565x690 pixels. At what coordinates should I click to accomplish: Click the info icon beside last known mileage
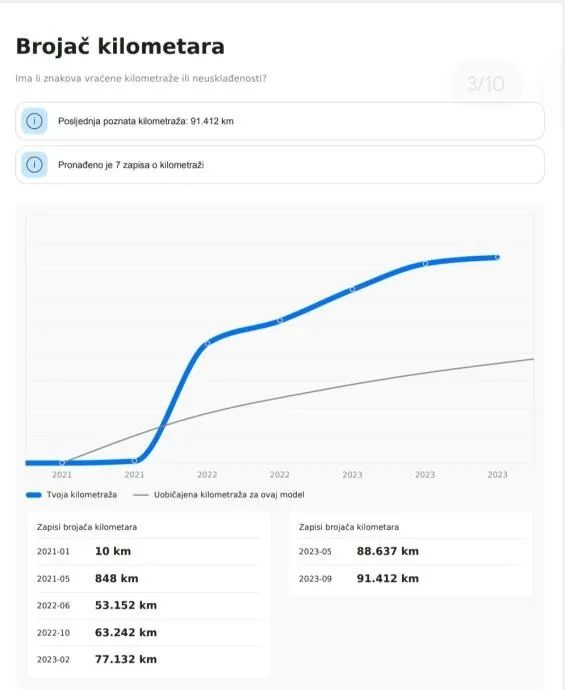point(34,121)
